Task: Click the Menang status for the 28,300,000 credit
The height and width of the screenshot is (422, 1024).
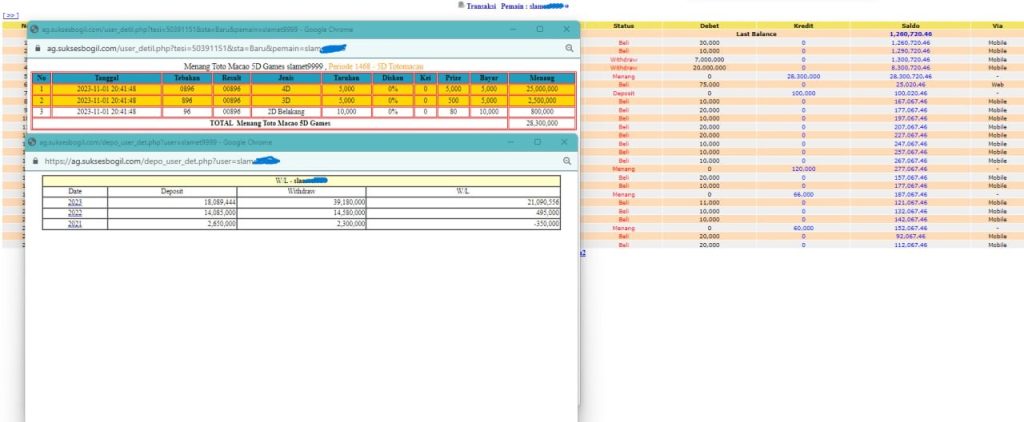Action: click(624, 76)
